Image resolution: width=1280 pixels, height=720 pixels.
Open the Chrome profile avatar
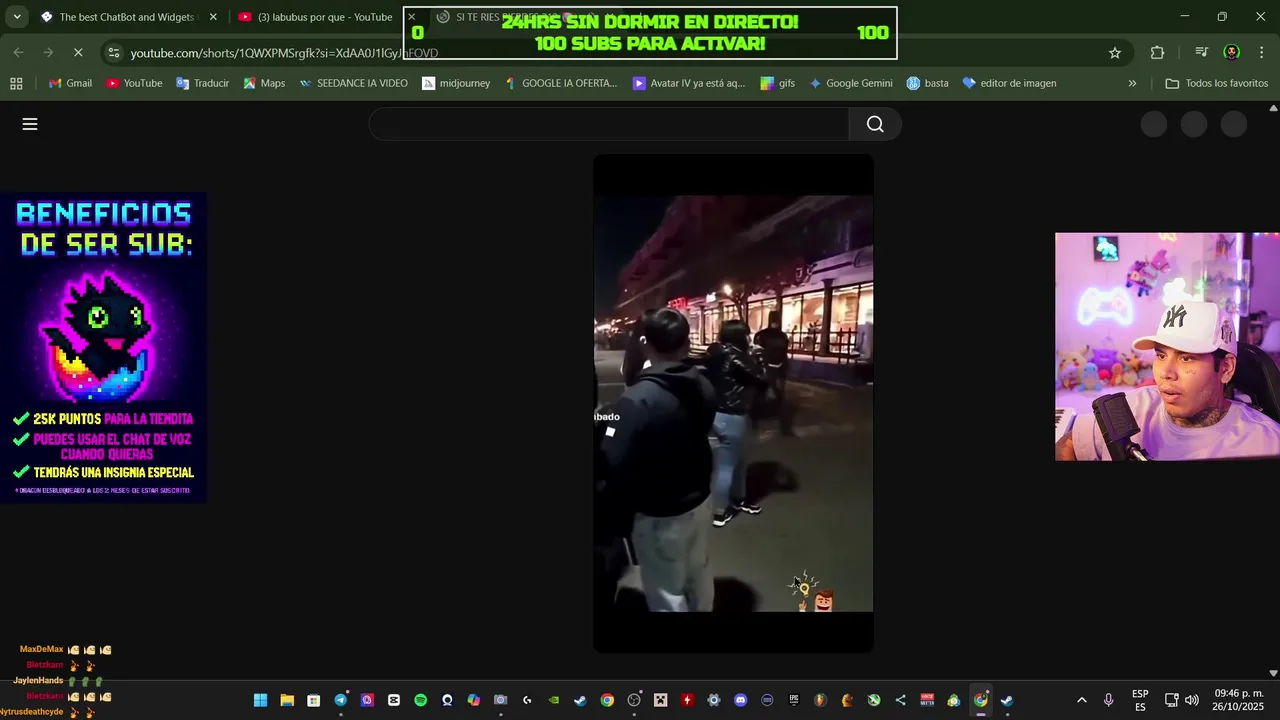1232,53
